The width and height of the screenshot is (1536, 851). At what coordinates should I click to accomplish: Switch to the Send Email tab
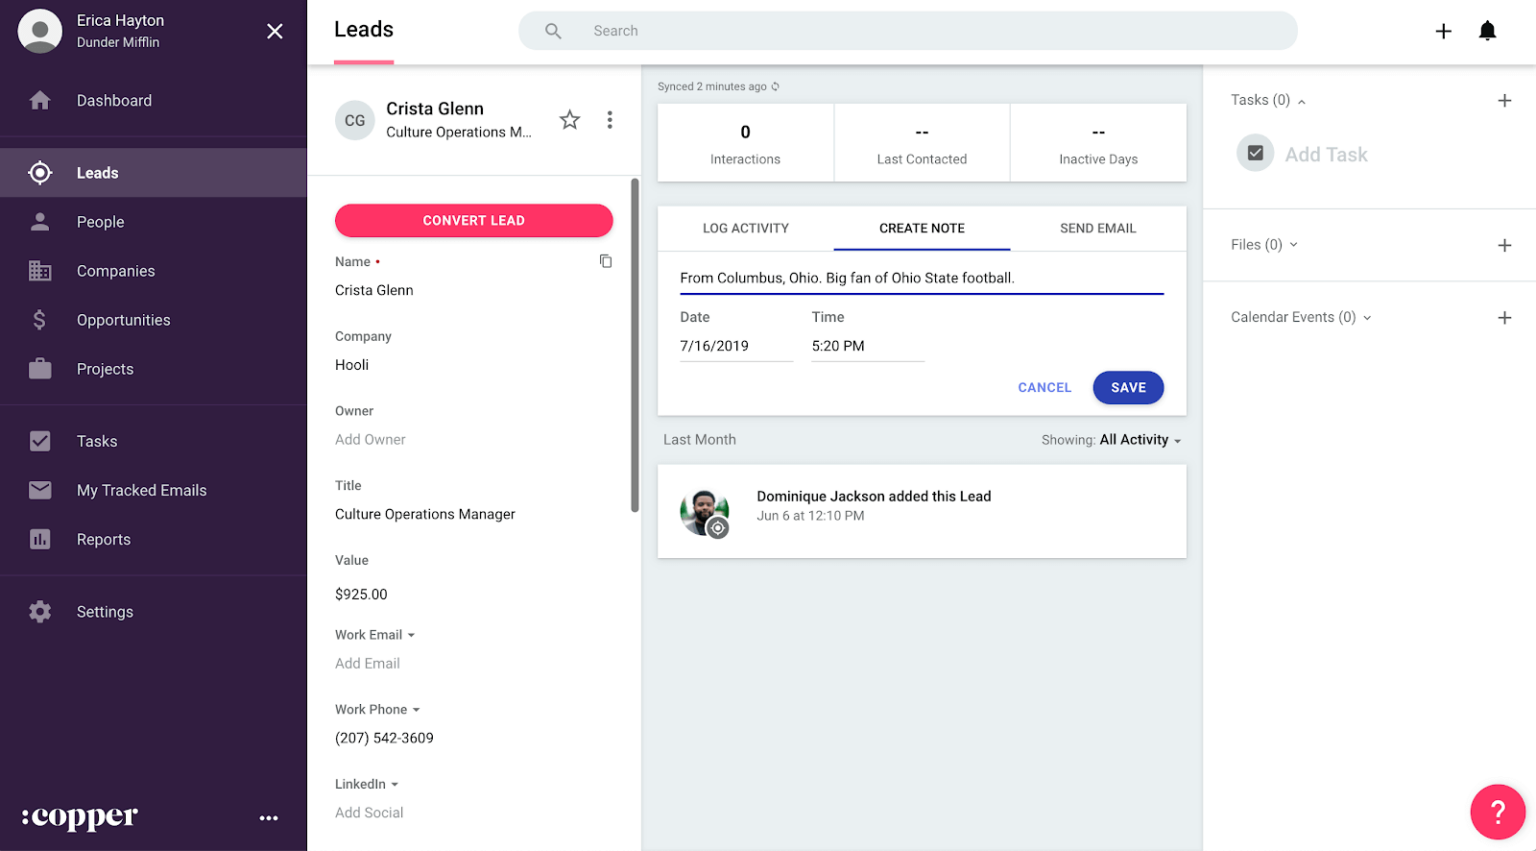pyautogui.click(x=1097, y=228)
